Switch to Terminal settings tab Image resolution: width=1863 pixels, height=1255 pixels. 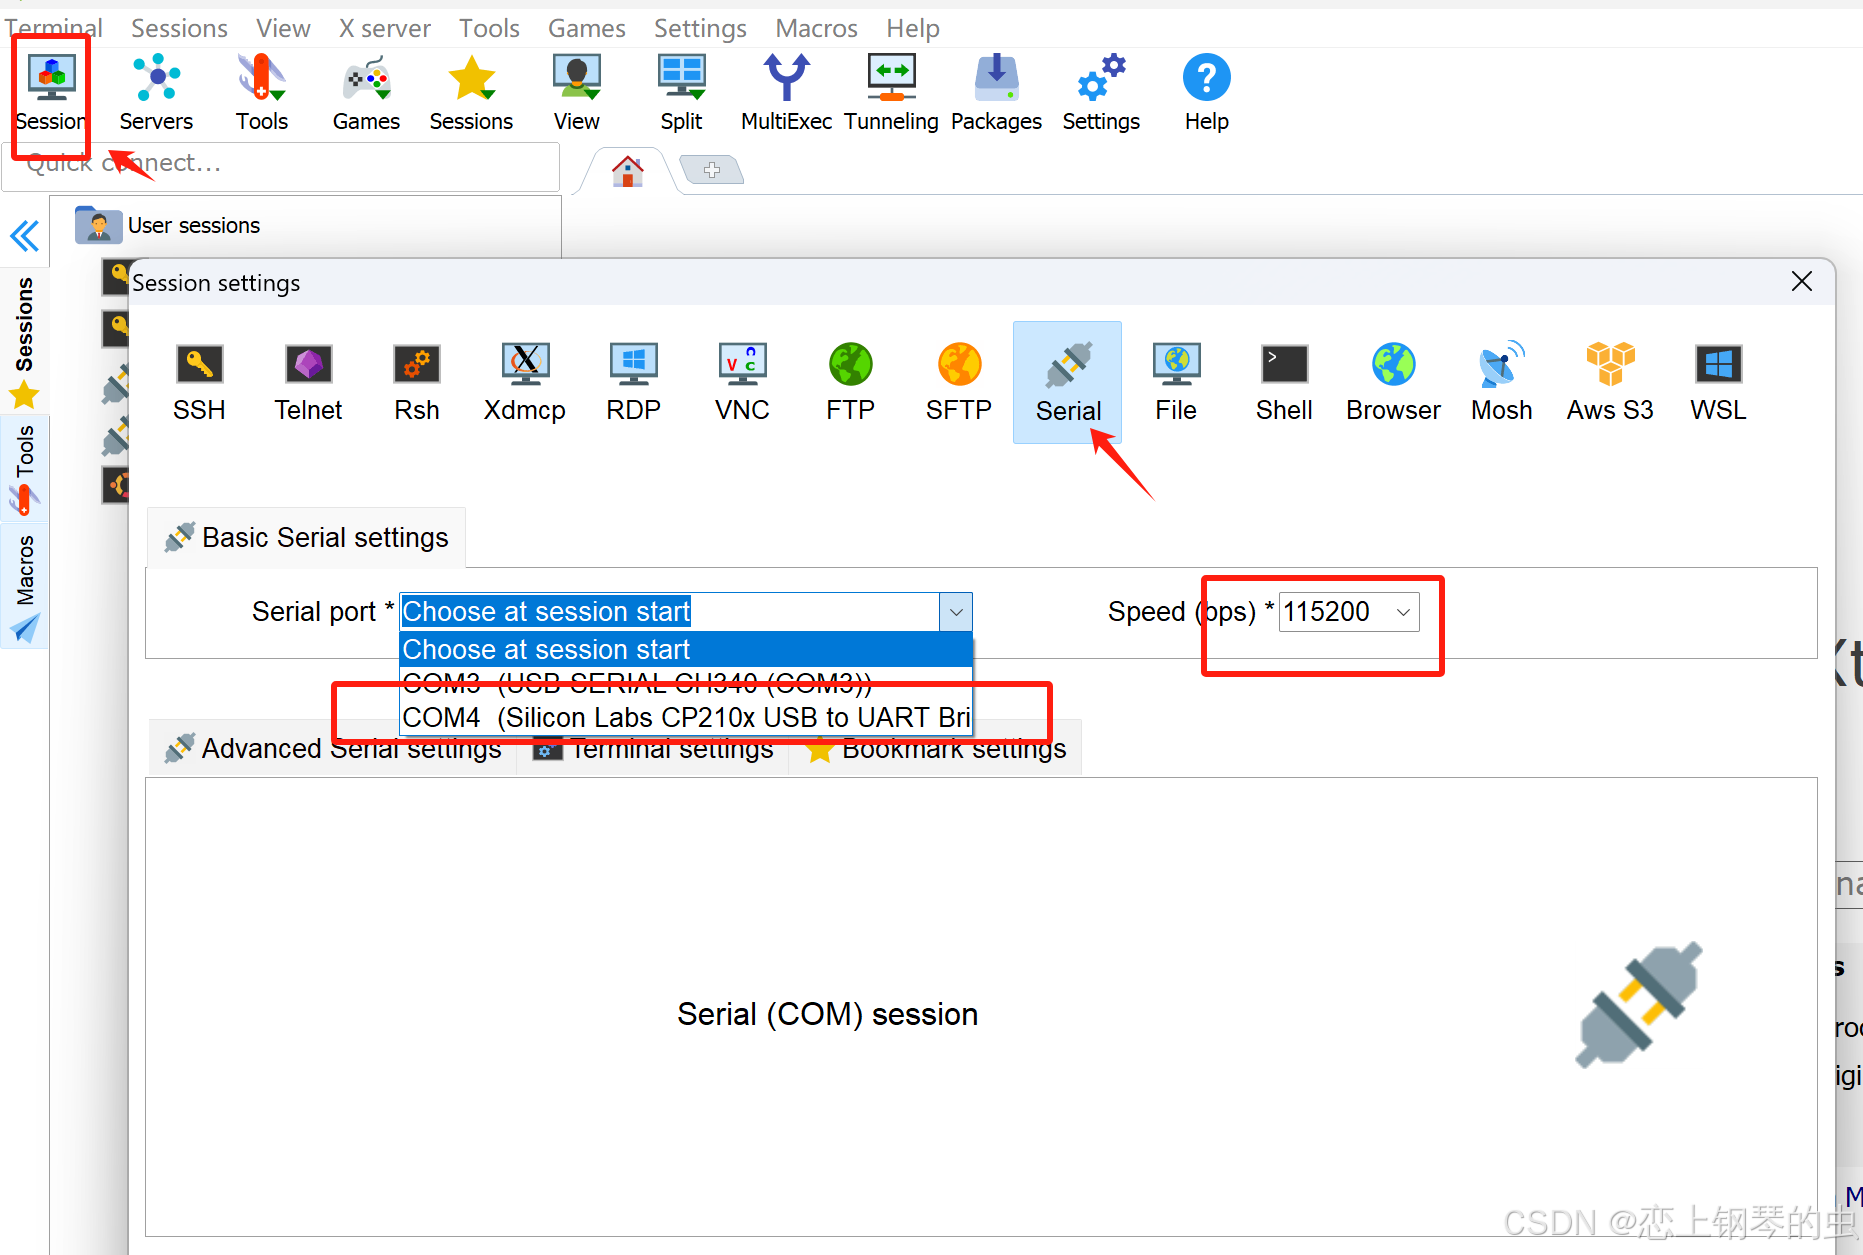coord(653,749)
